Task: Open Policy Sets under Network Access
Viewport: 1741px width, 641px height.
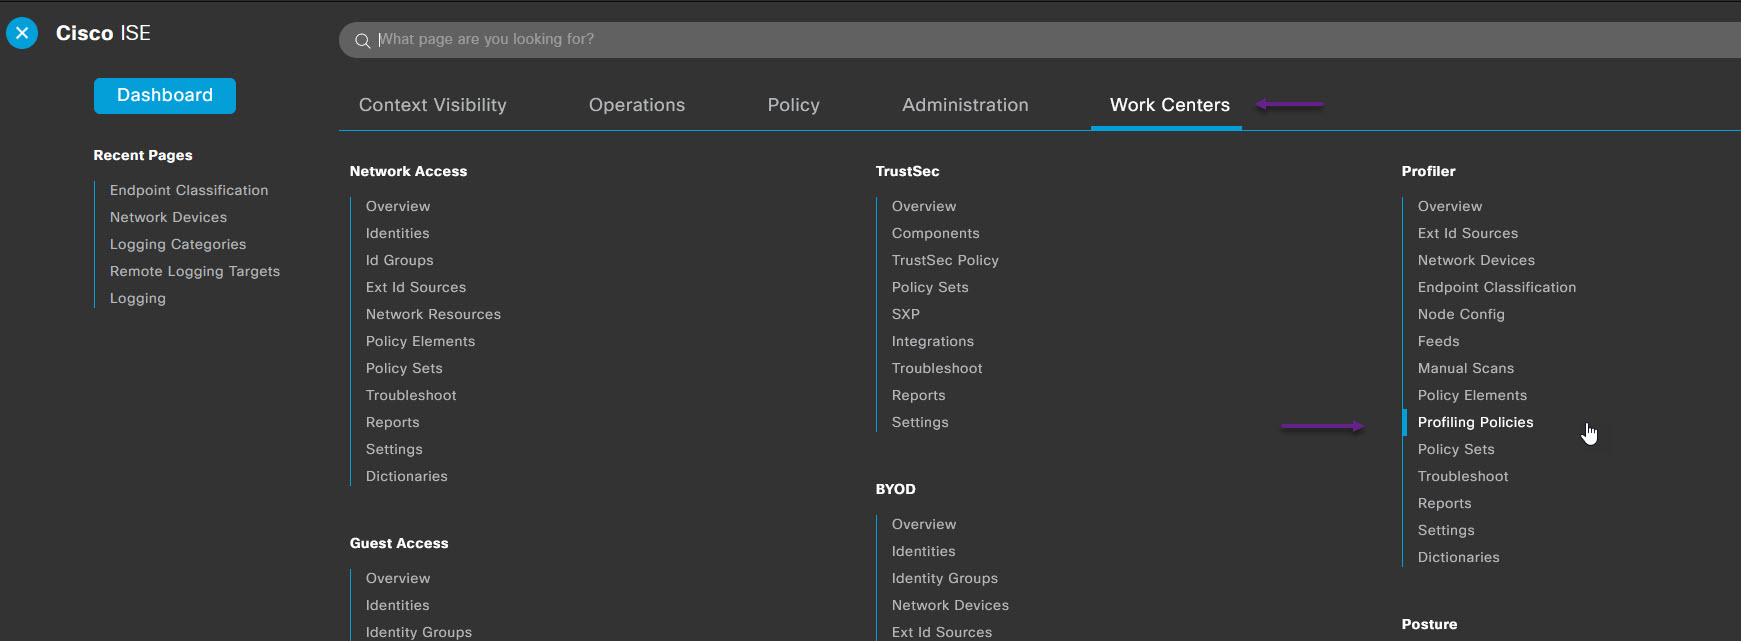Action: click(404, 368)
